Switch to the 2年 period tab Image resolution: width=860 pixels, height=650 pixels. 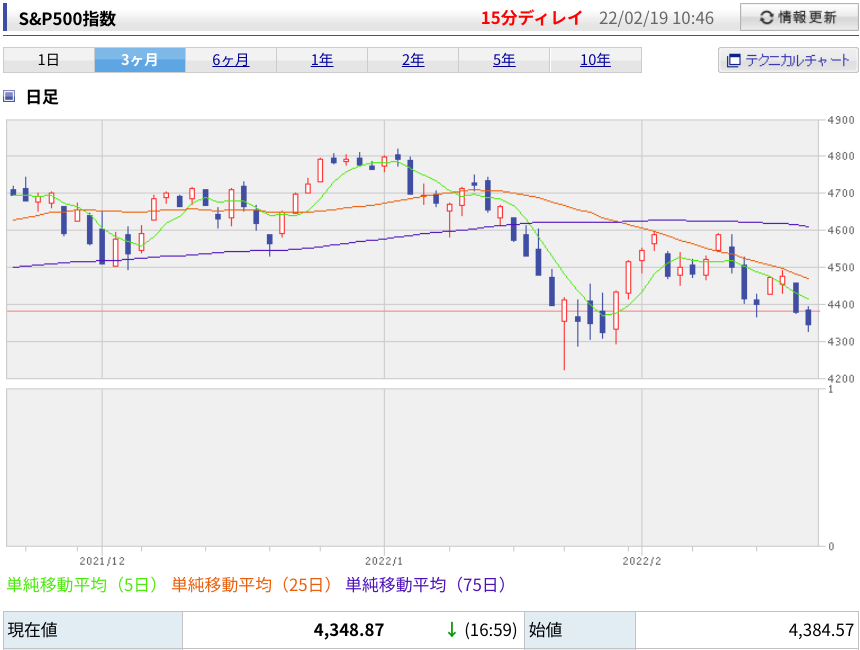pyautogui.click(x=413, y=60)
